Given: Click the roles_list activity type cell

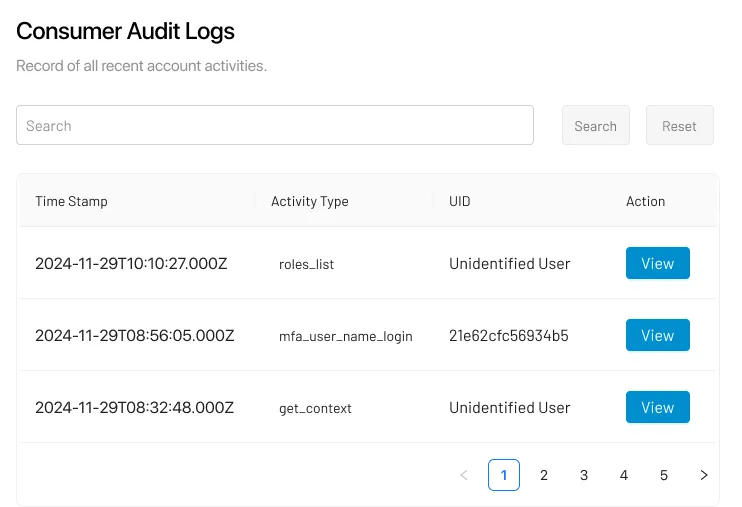Looking at the screenshot, I should 306,264.
